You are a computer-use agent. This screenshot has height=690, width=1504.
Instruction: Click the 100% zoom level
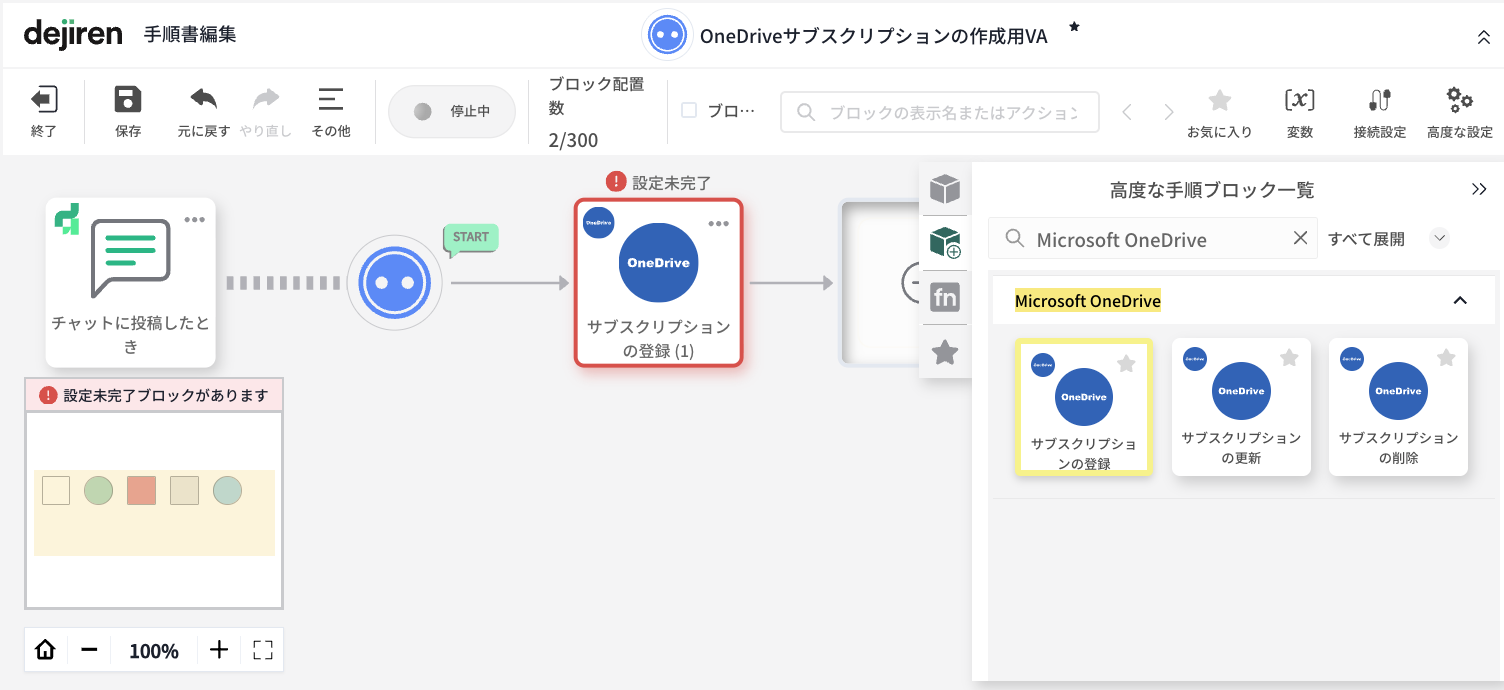pos(154,651)
